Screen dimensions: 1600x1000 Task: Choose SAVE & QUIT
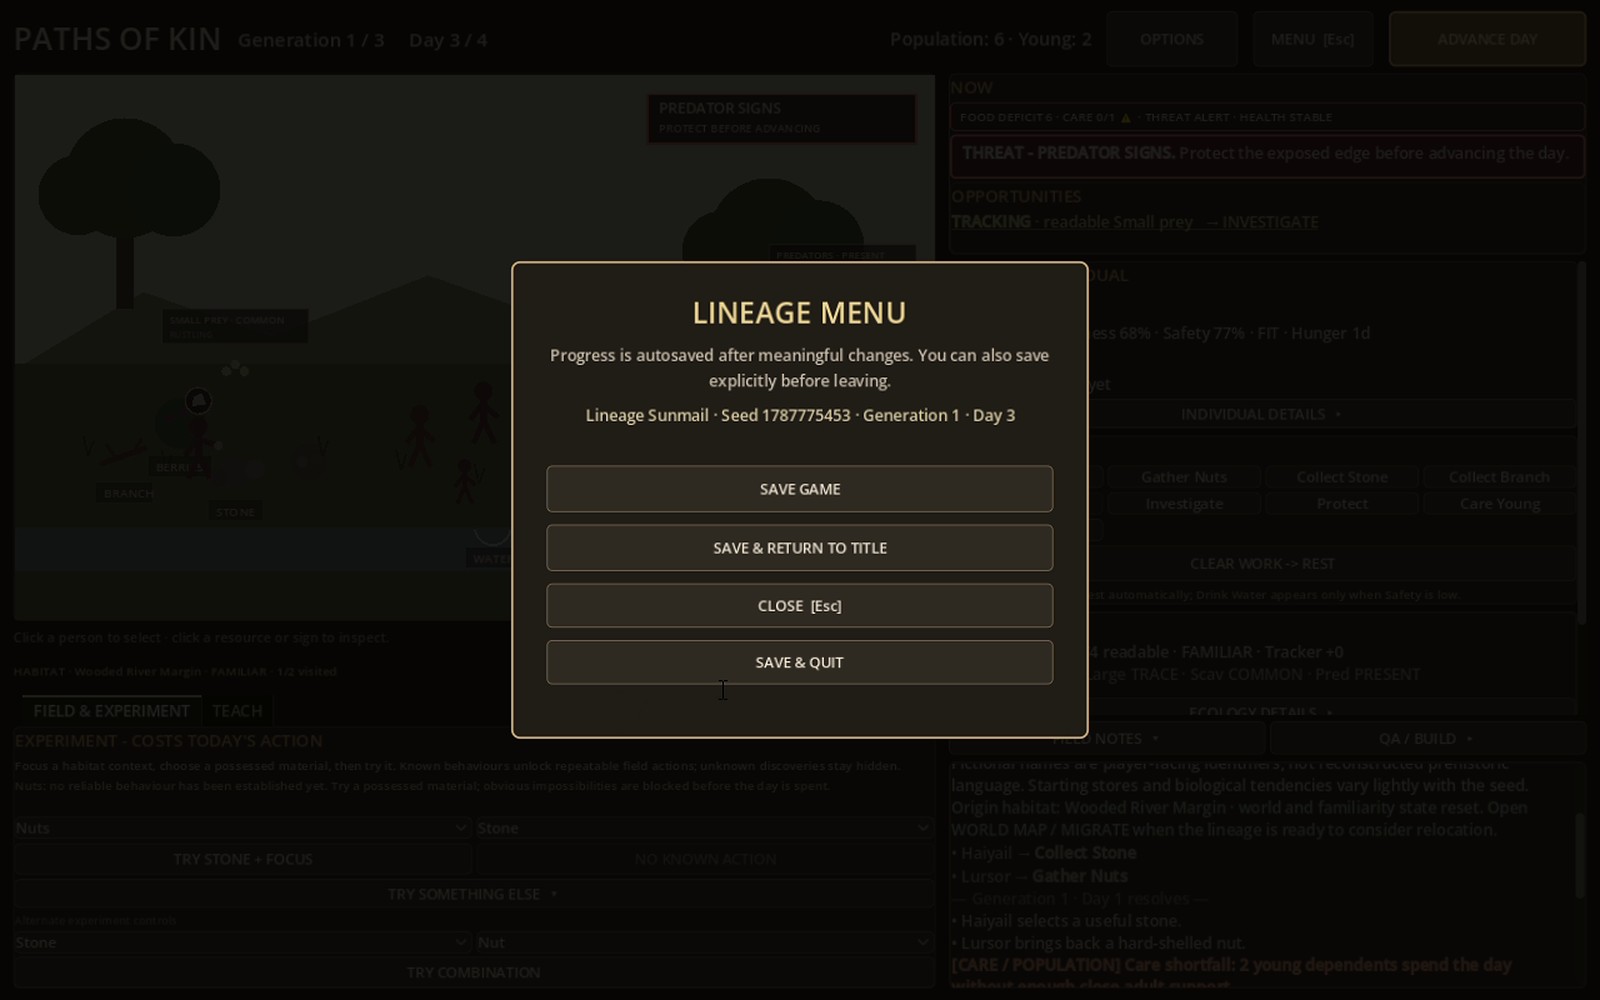800,662
